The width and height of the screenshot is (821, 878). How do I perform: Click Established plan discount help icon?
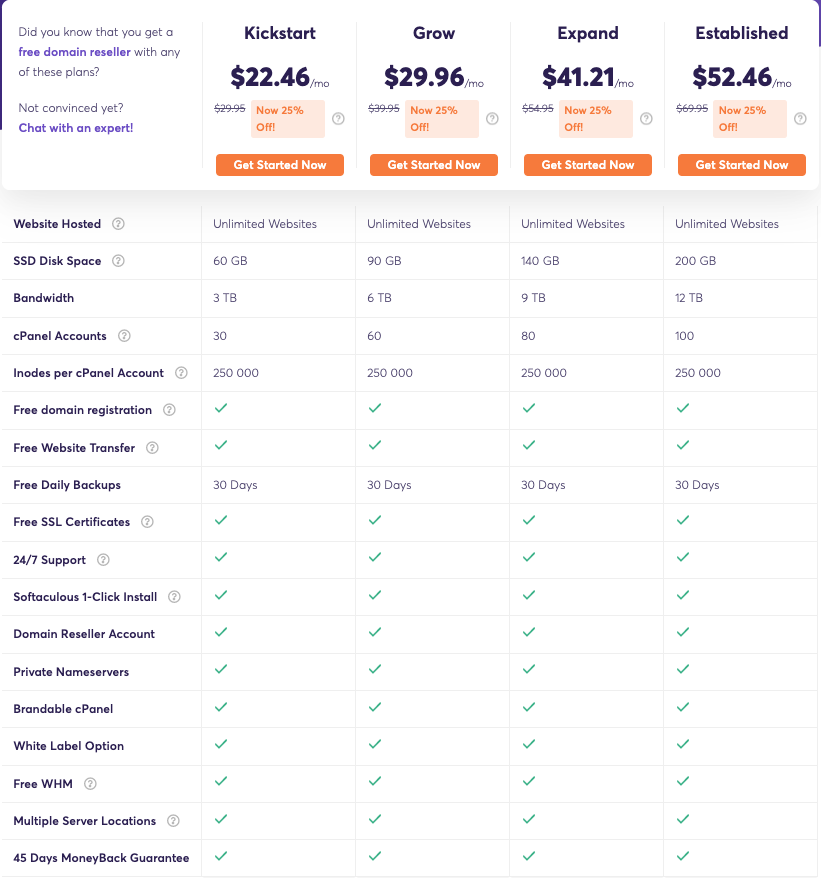click(x=800, y=119)
